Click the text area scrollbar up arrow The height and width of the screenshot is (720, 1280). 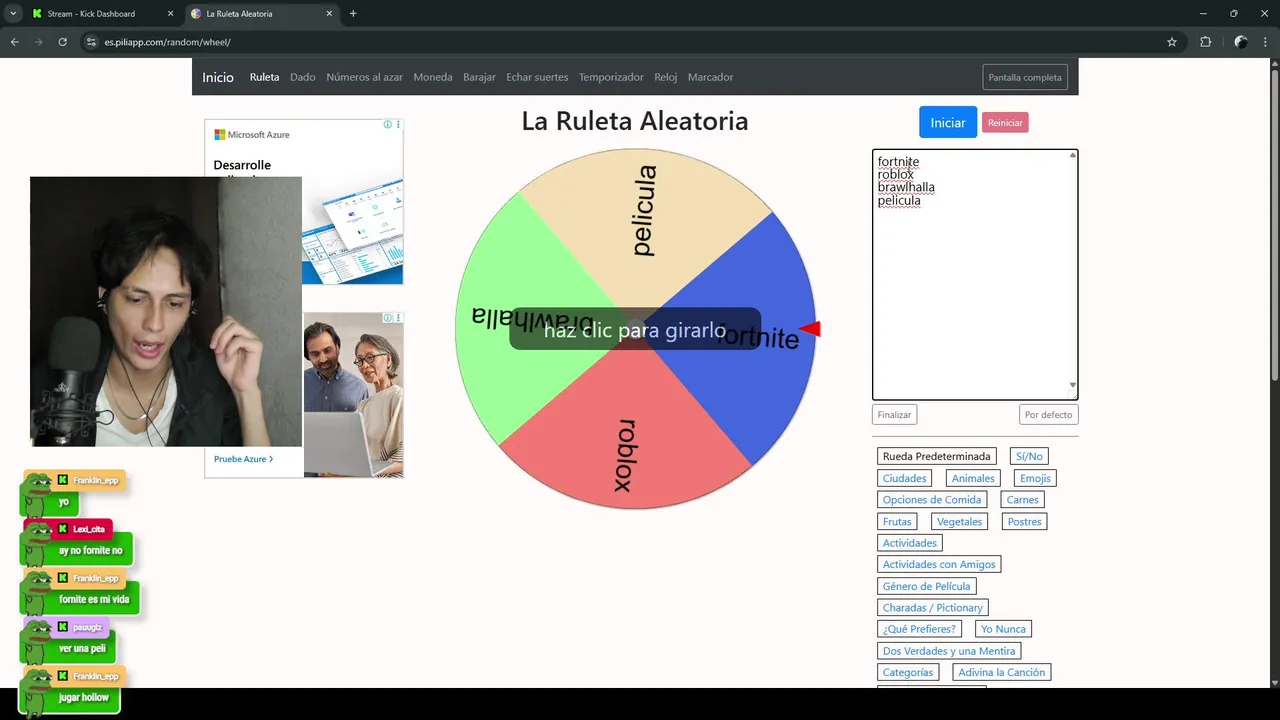1073,155
